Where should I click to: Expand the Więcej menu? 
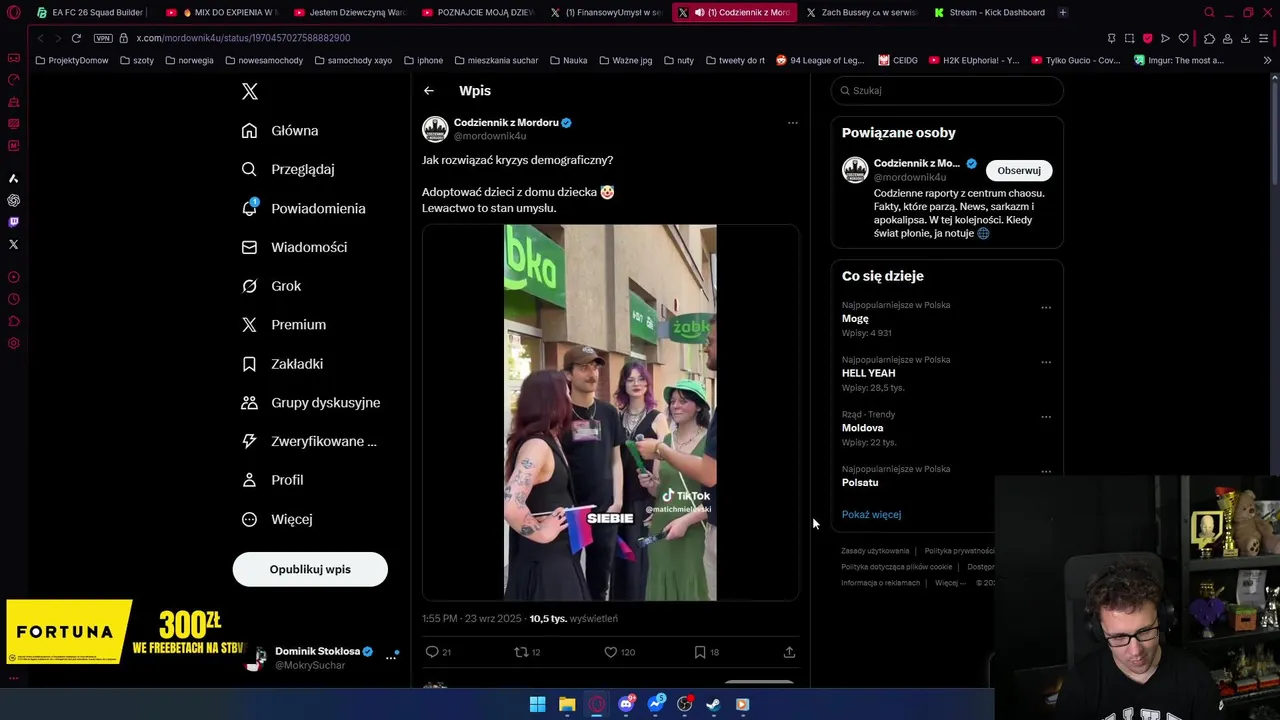point(277,519)
